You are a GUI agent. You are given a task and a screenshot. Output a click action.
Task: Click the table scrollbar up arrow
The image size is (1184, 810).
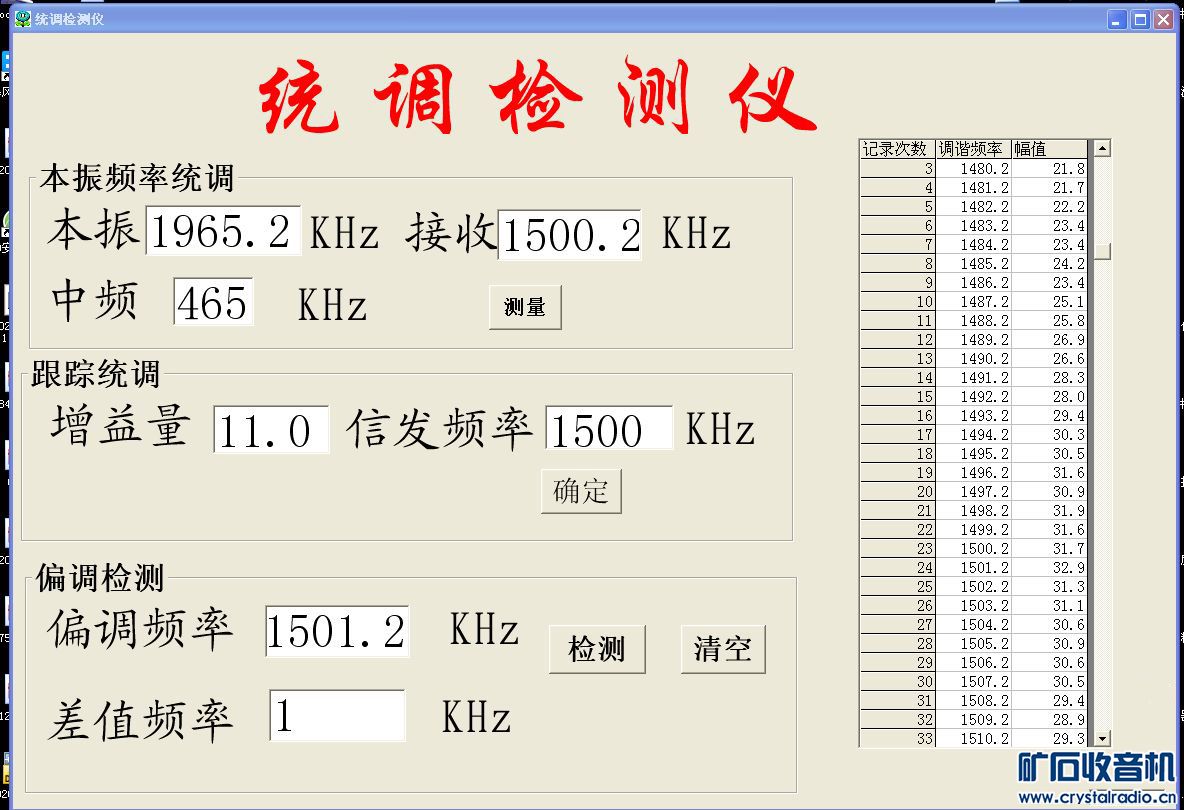[x=1102, y=149]
